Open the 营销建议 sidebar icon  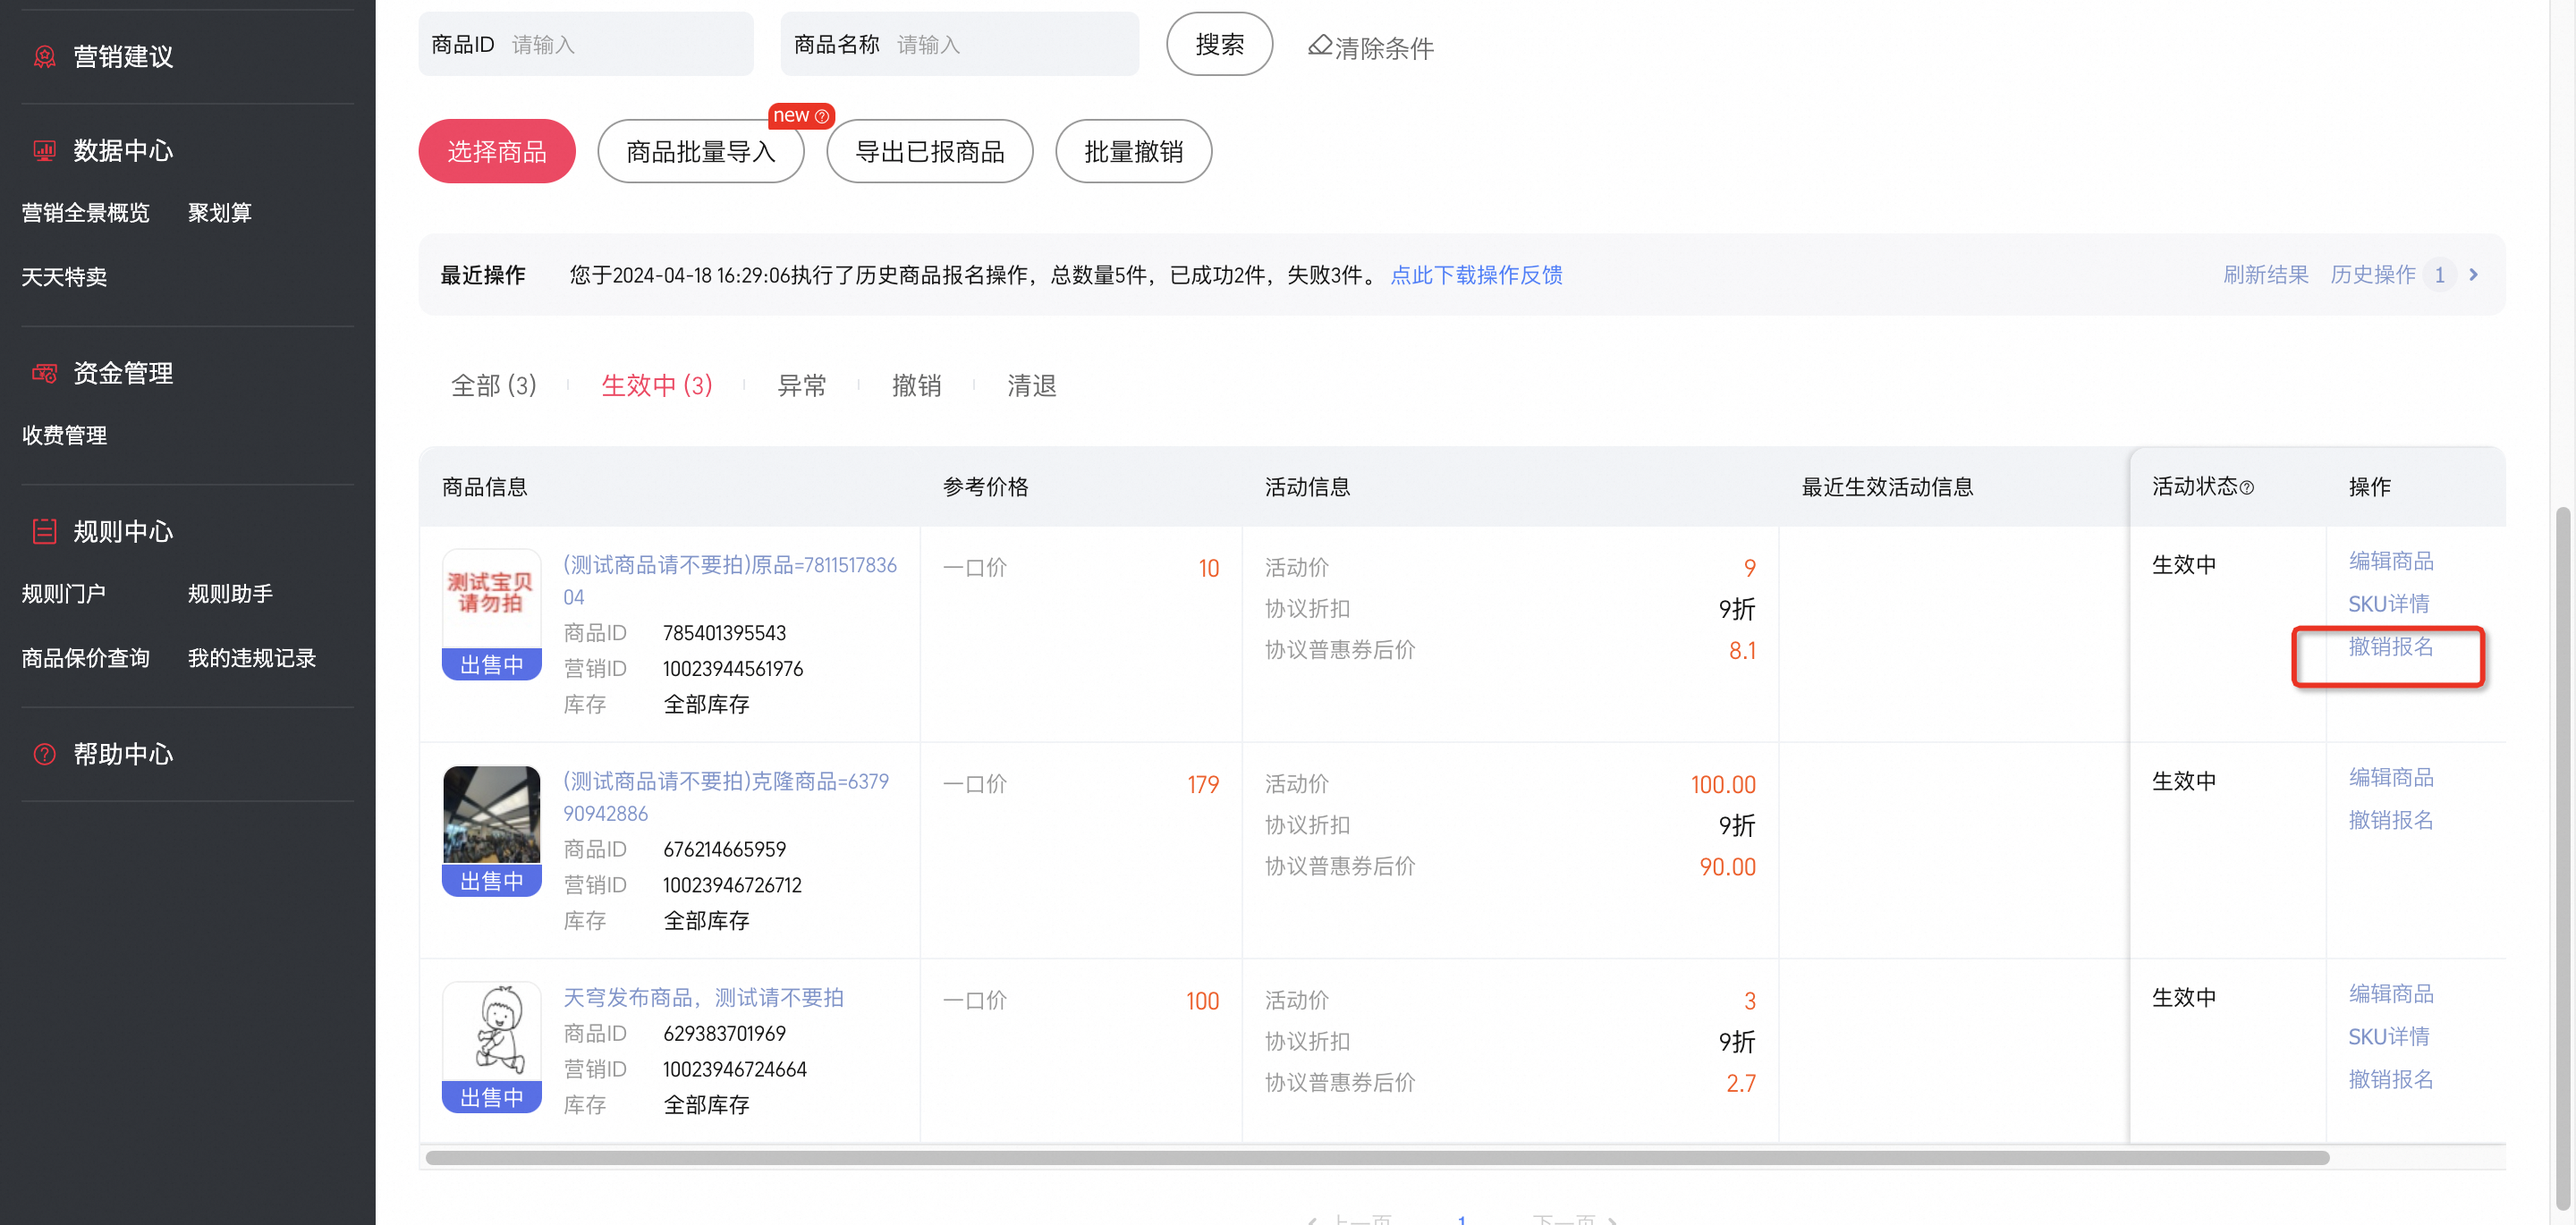tap(44, 57)
